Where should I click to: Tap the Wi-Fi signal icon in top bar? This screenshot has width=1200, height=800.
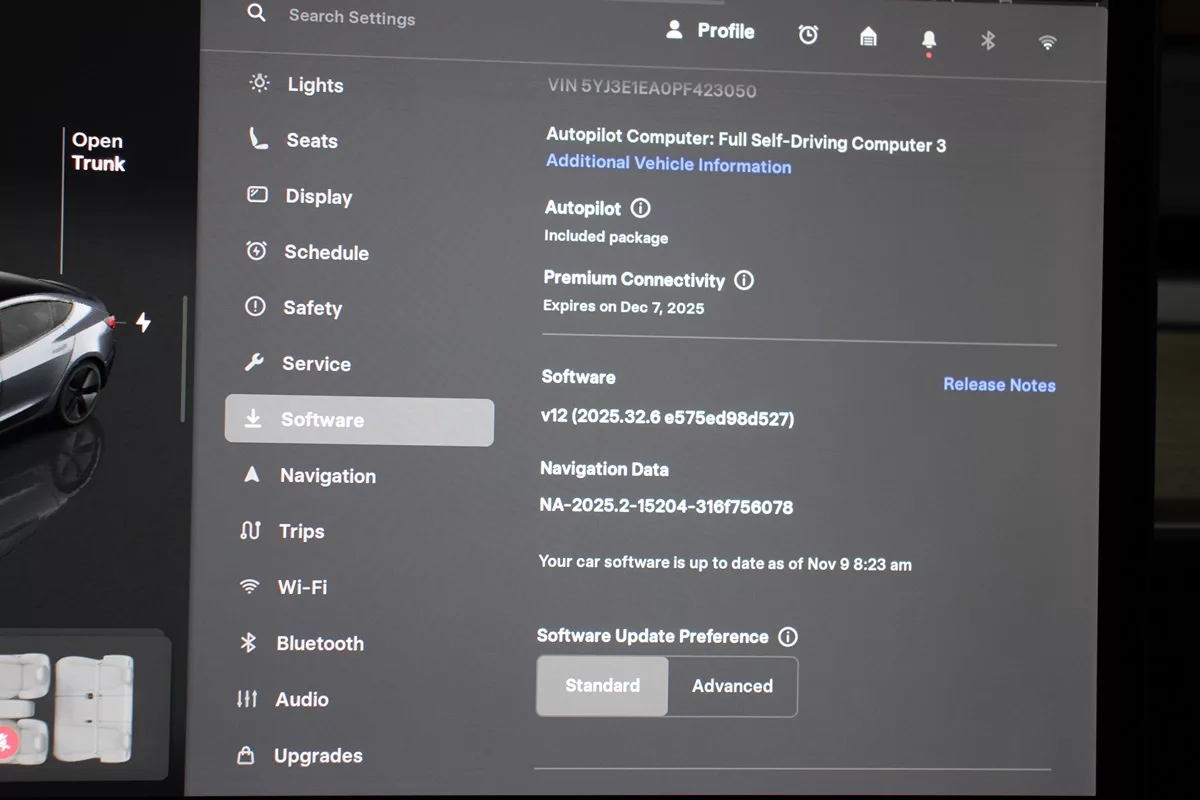1047,42
